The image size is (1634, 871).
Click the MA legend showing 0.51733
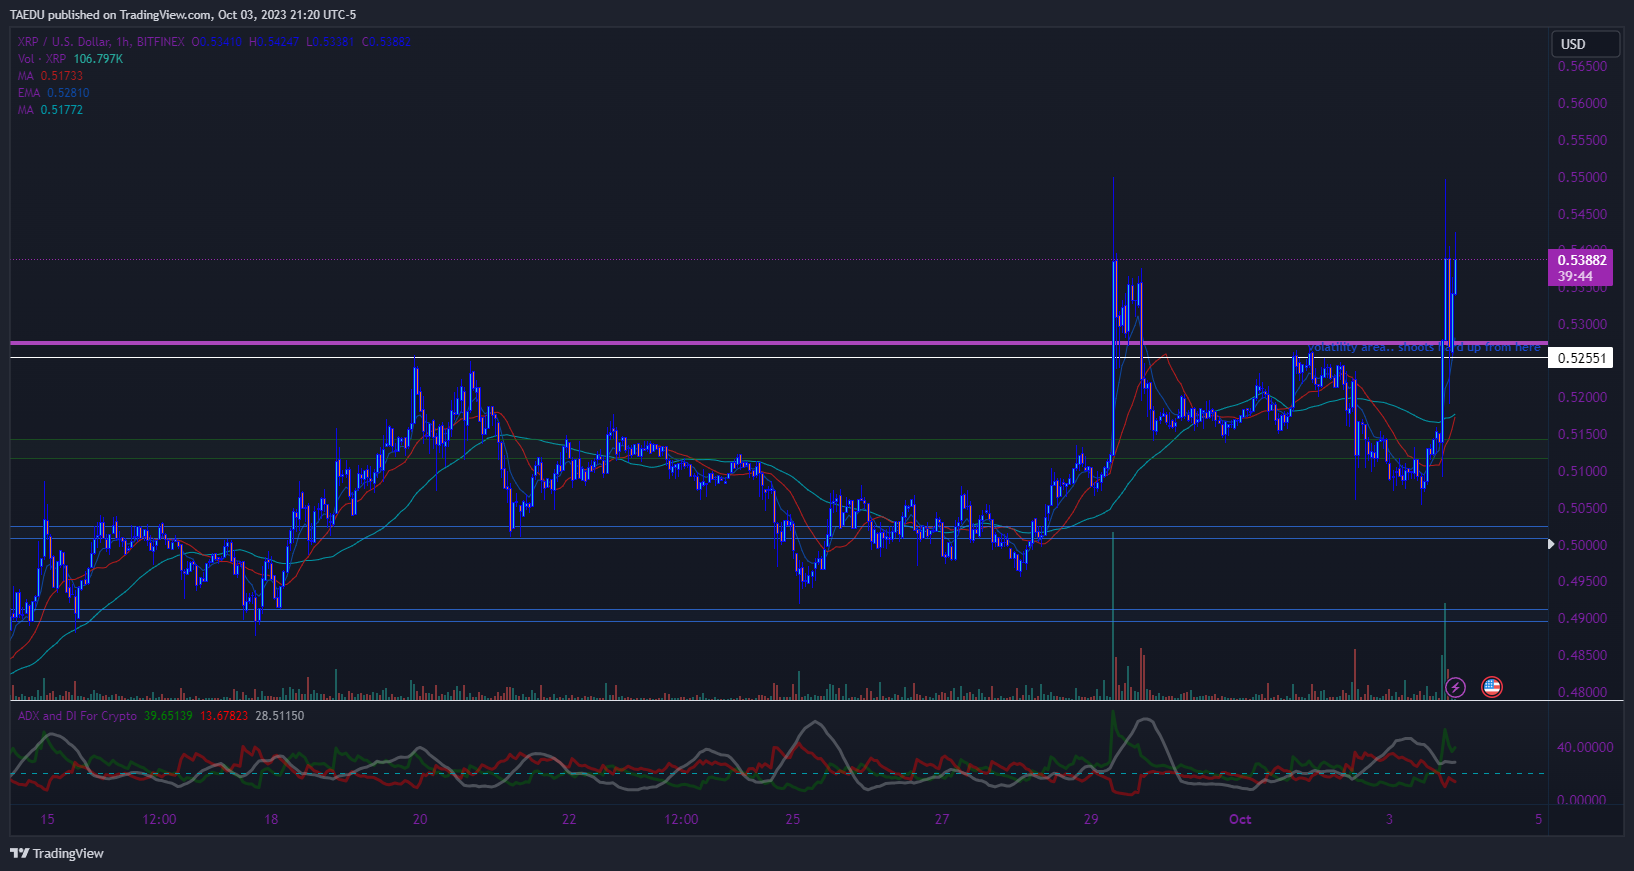point(50,76)
